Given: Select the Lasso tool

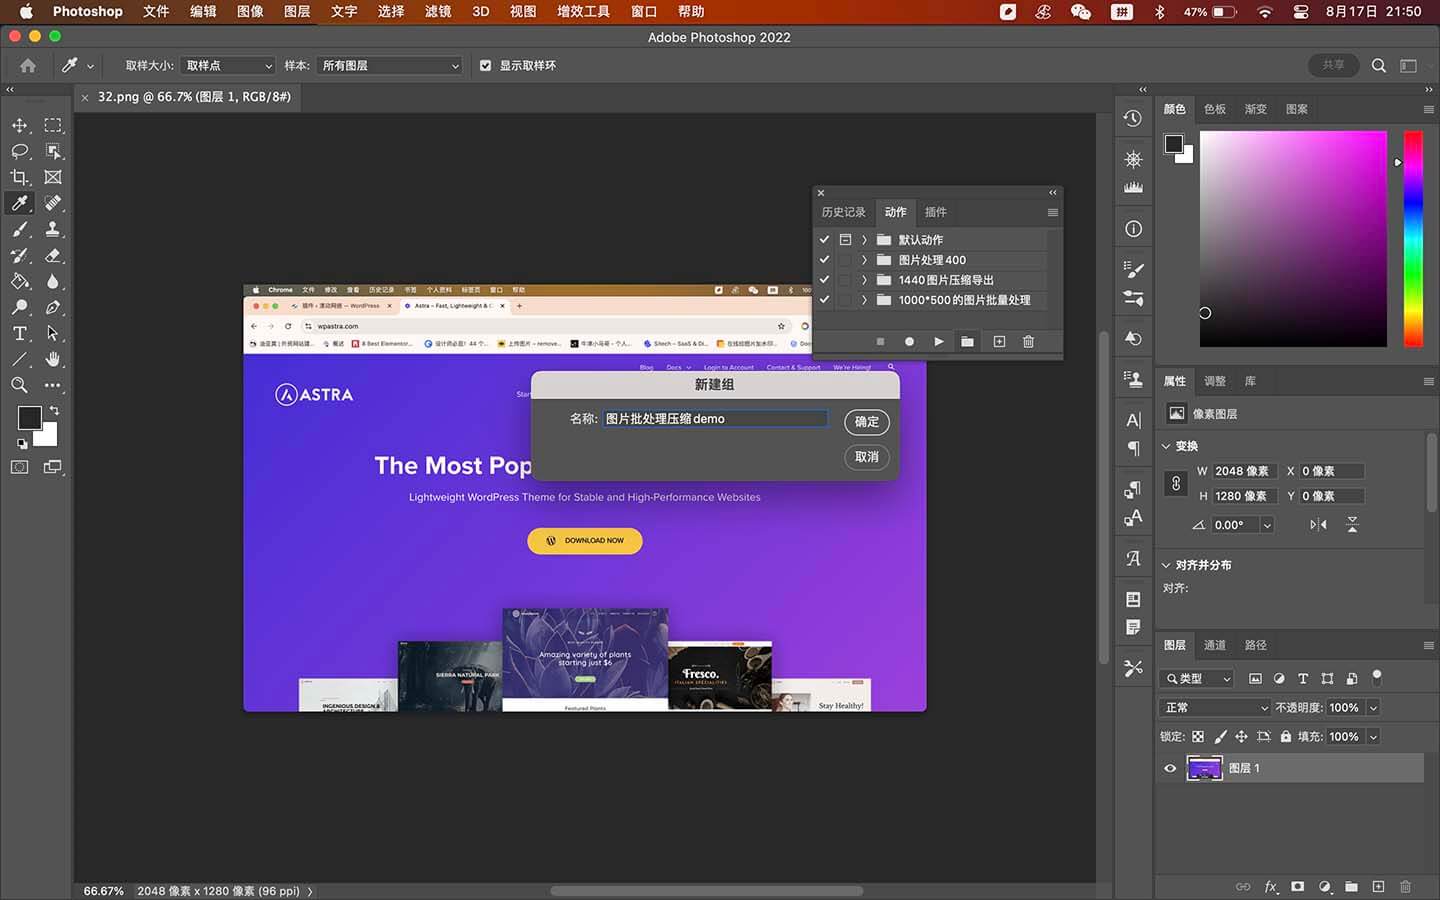Looking at the screenshot, I should pos(19,151).
